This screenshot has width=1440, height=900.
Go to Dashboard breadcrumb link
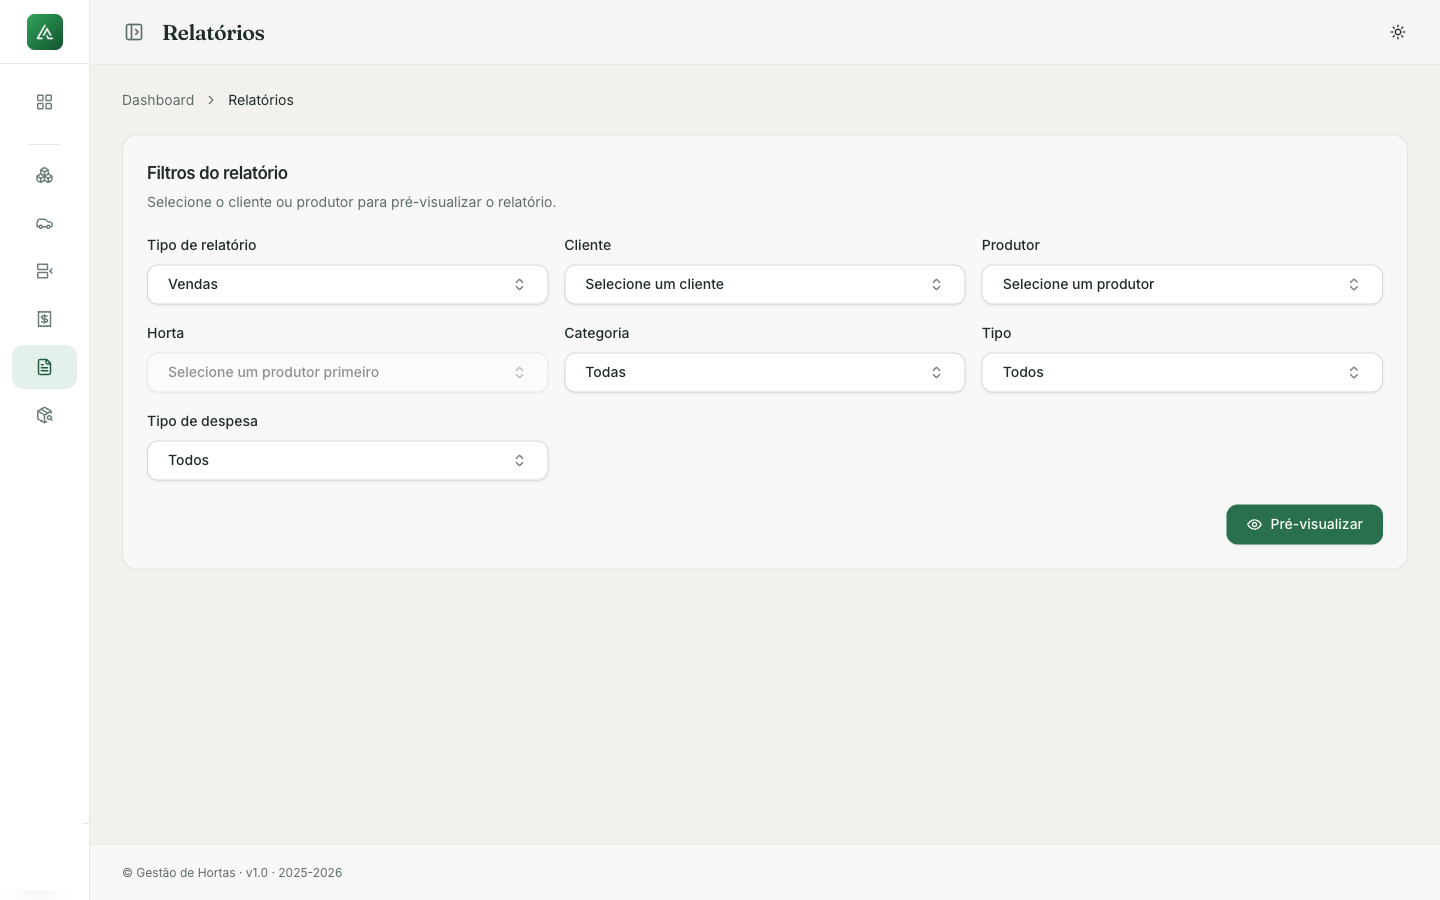pyautogui.click(x=158, y=100)
